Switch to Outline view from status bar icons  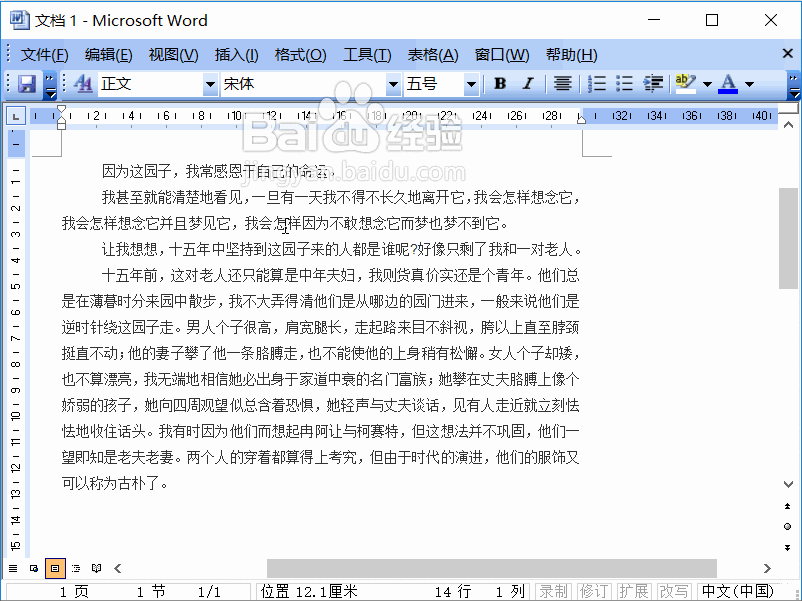(x=75, y=567)
